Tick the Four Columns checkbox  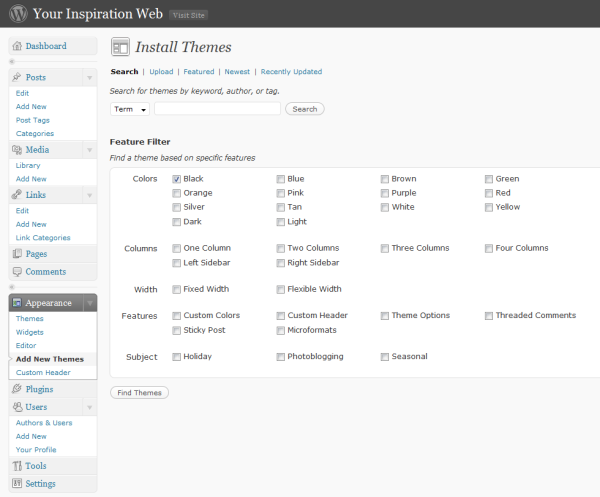tap(489, 248)
